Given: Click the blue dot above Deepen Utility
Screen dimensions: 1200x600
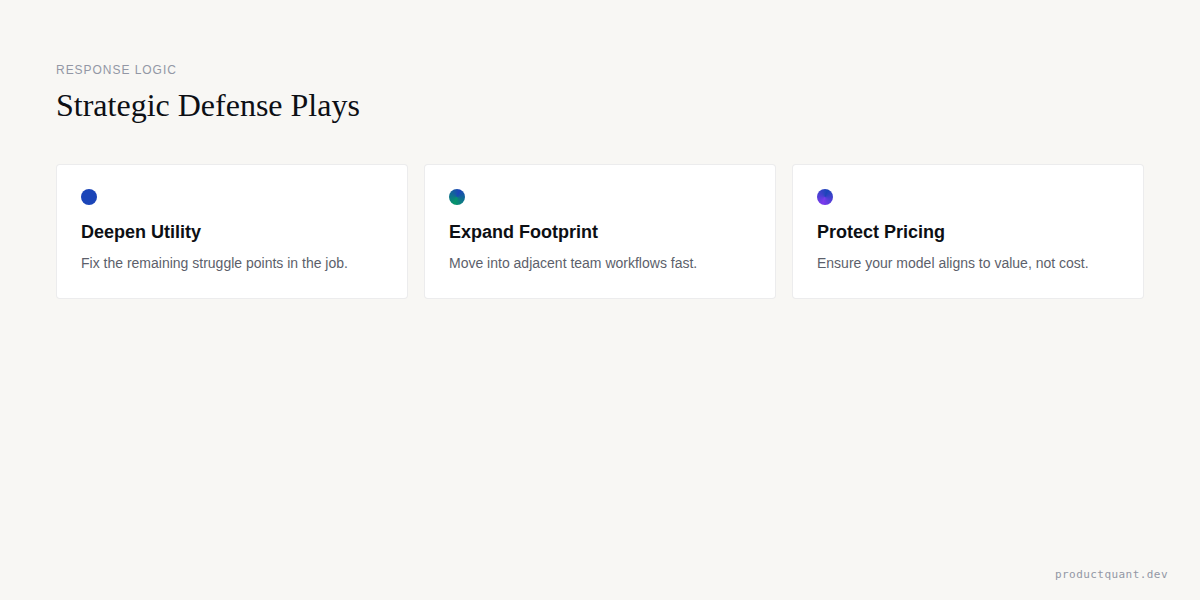Looking at the screenshot, I should 89,197.
